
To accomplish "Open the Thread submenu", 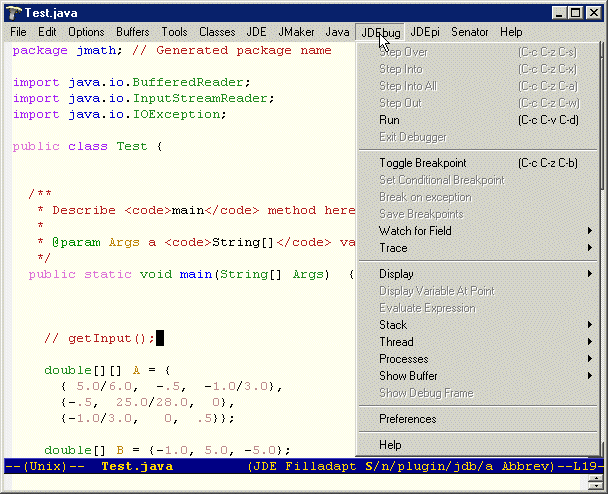I will [x=396, y=342].
